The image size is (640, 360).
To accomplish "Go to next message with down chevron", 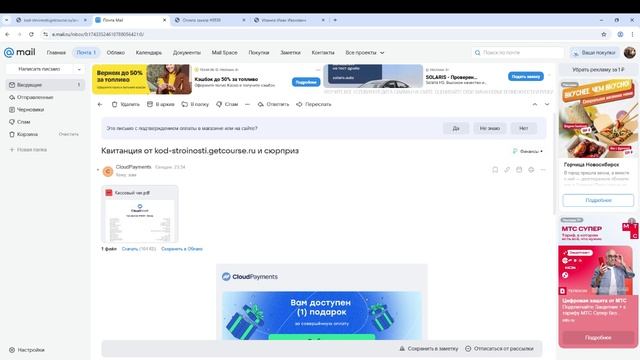I will 547,104.
